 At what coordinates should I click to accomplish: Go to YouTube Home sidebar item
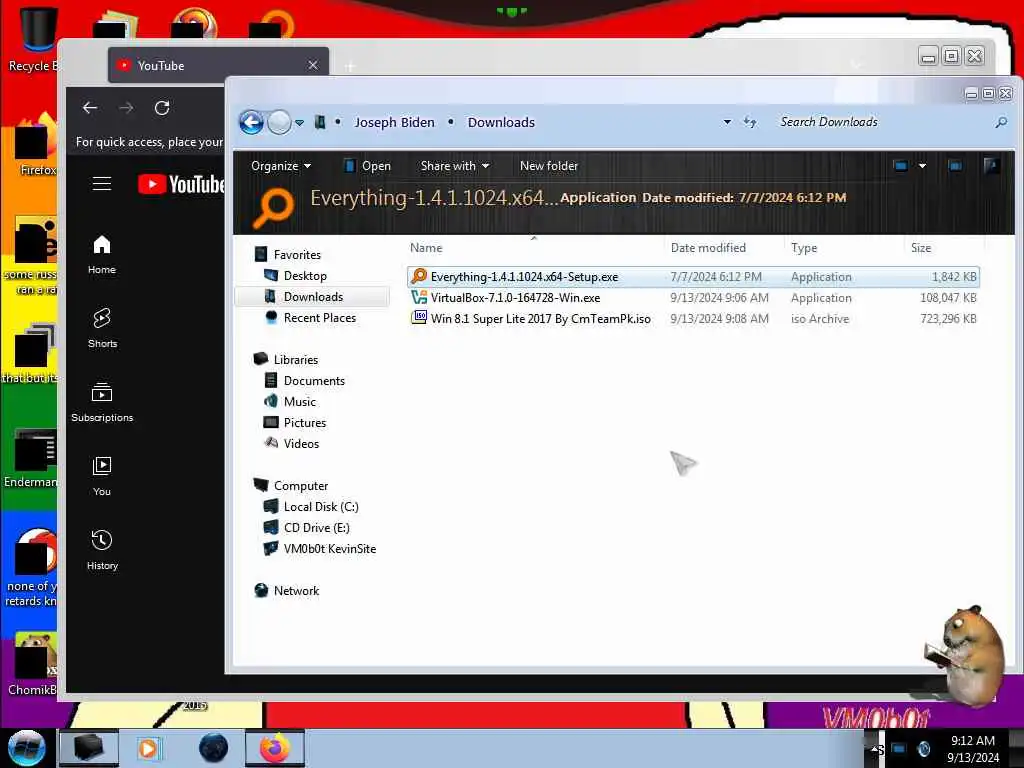[x=102, y=255]
